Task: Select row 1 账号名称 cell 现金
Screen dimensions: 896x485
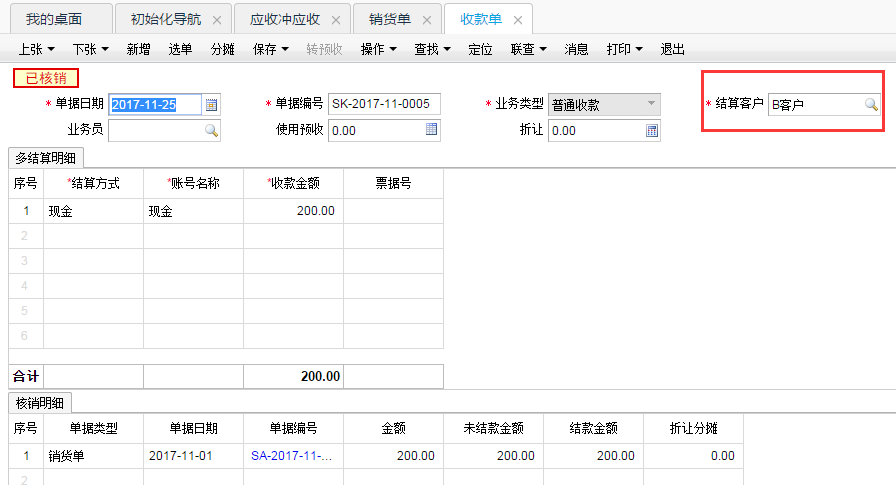Action: coord(193,211)
